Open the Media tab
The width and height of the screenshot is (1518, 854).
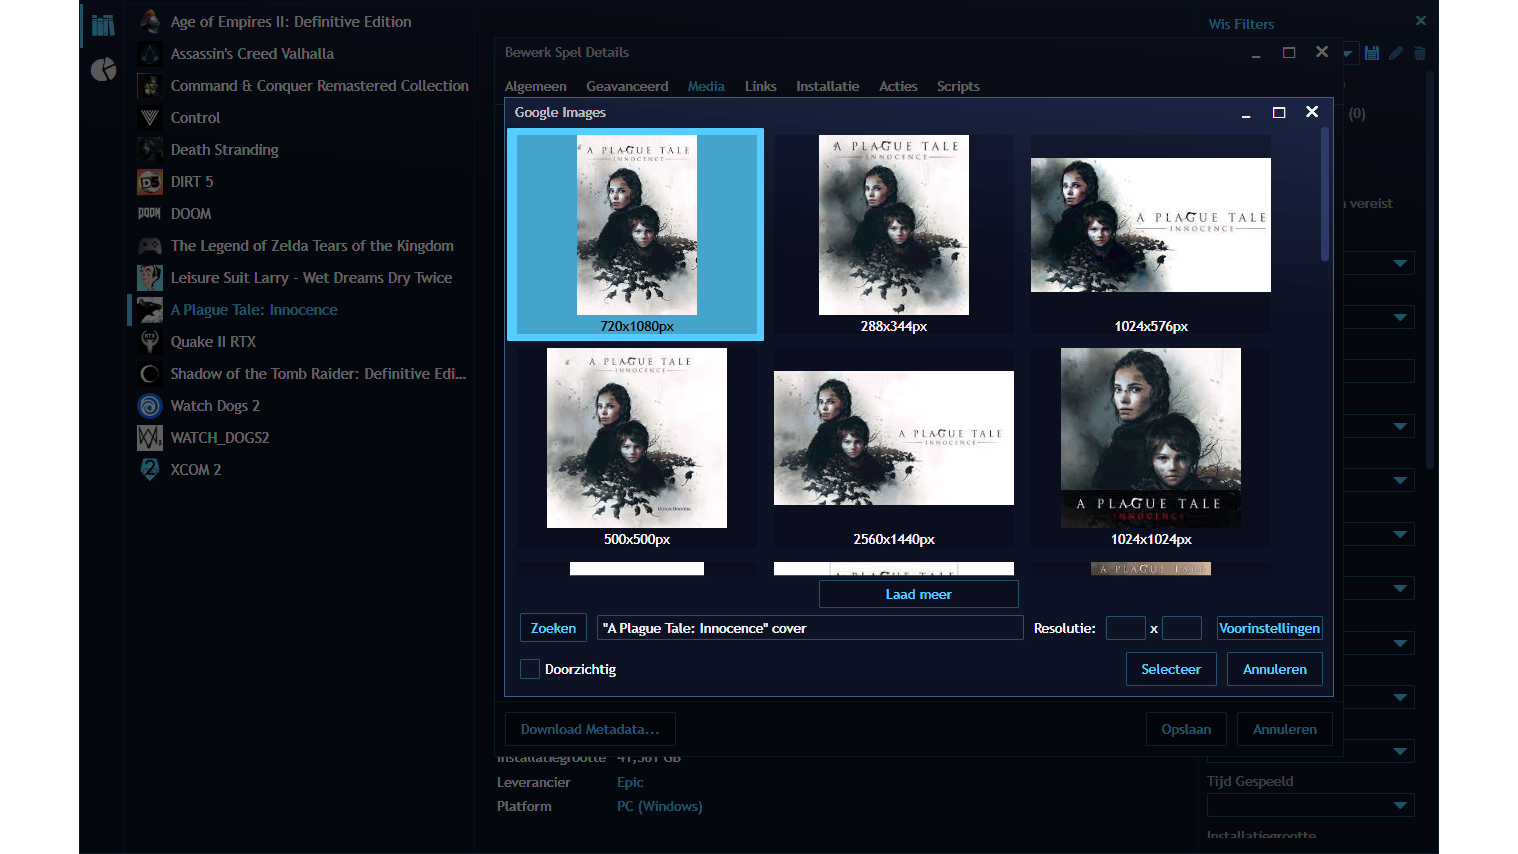pyautogui.click(x=706, y=86)
